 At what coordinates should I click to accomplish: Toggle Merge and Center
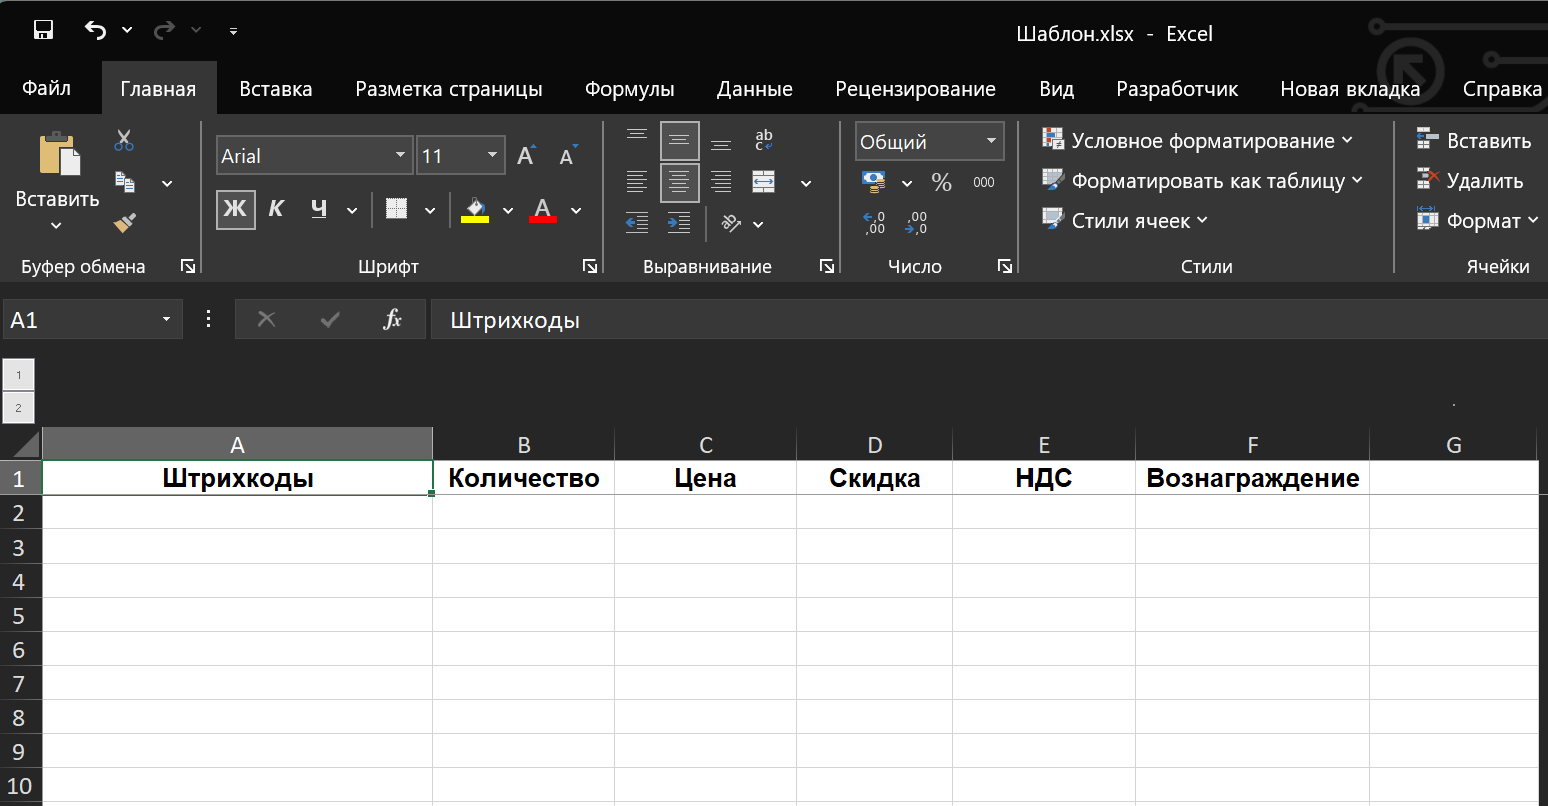764,182
